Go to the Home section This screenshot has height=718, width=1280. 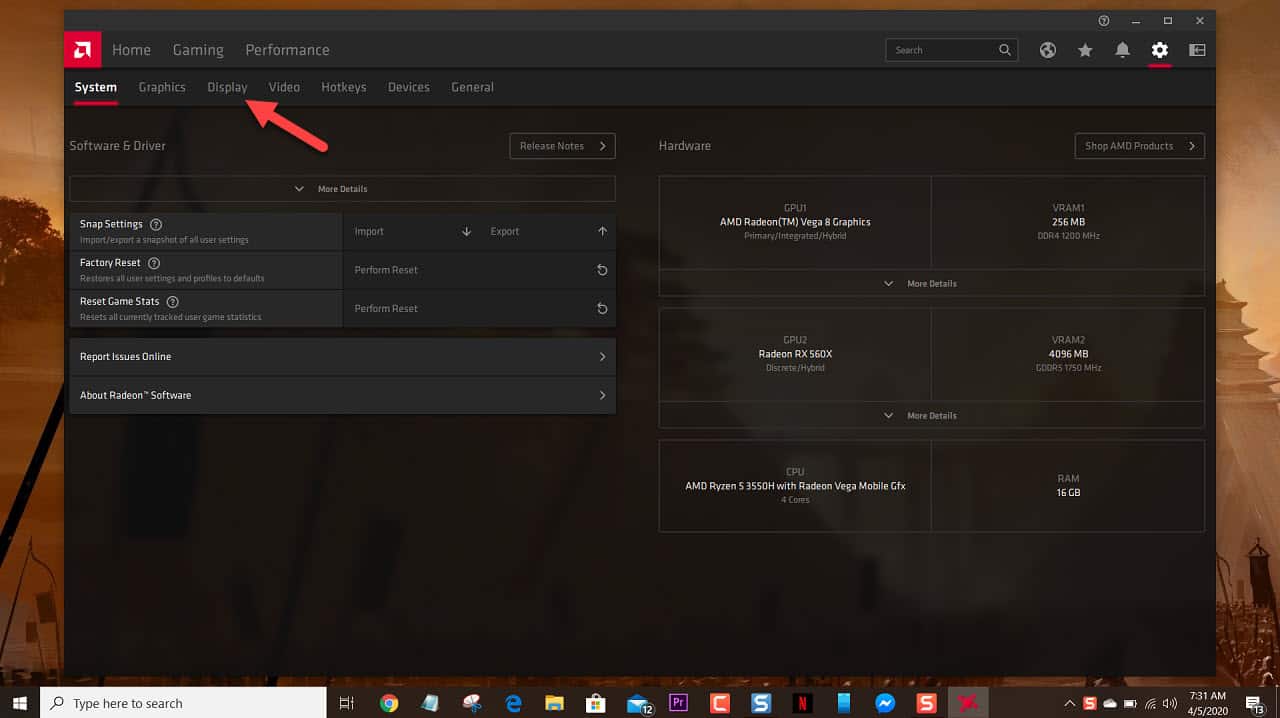(131, 50)
